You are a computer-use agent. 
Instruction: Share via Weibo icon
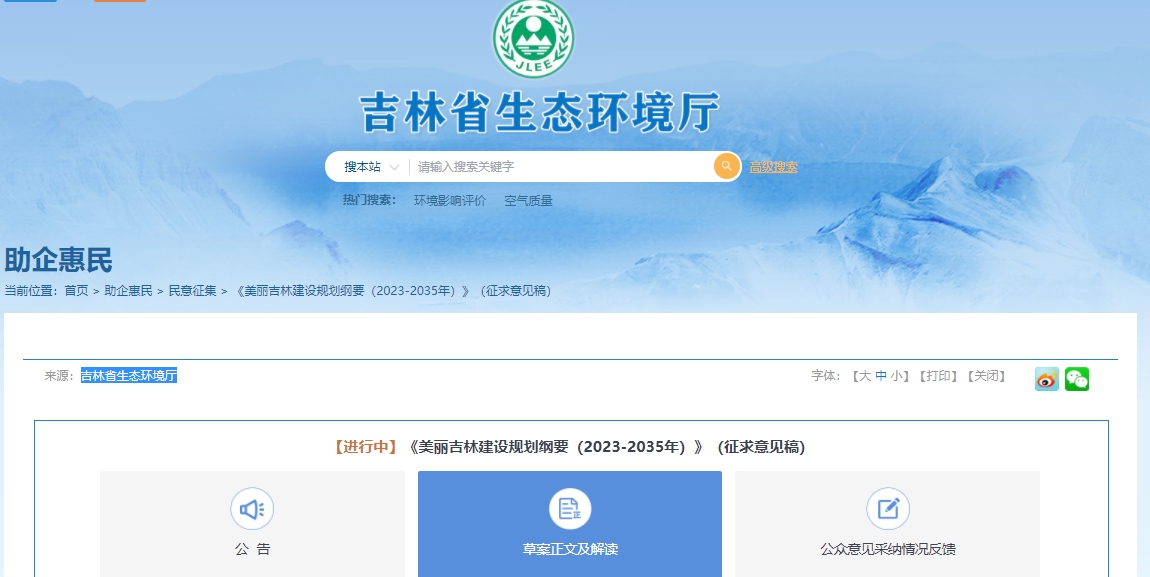tap(1047, 379)
